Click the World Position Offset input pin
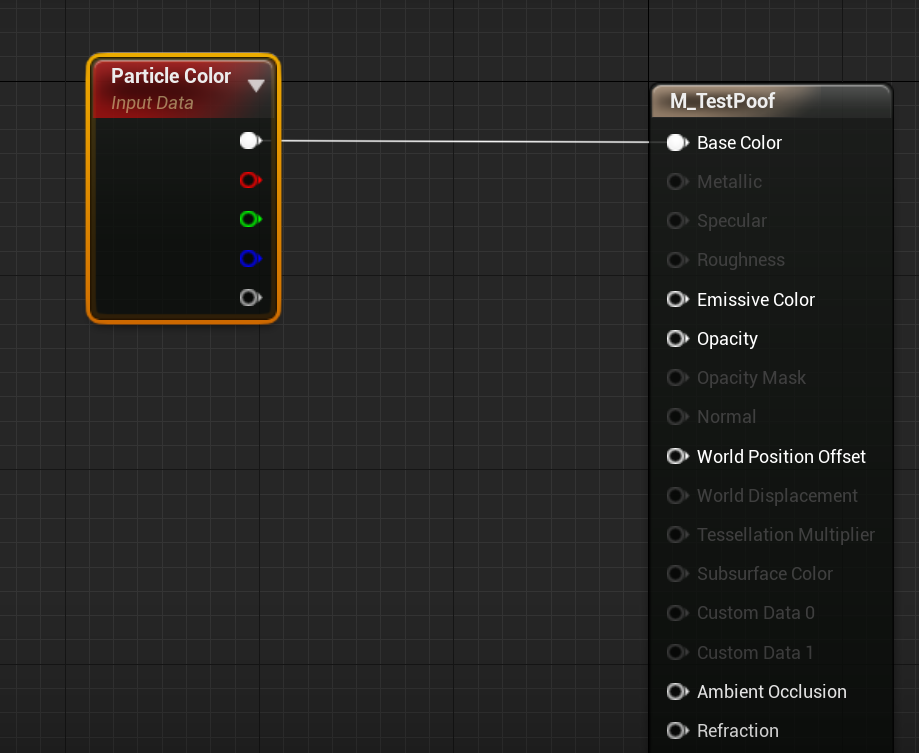Screen dimensions: 919x753 678,456
